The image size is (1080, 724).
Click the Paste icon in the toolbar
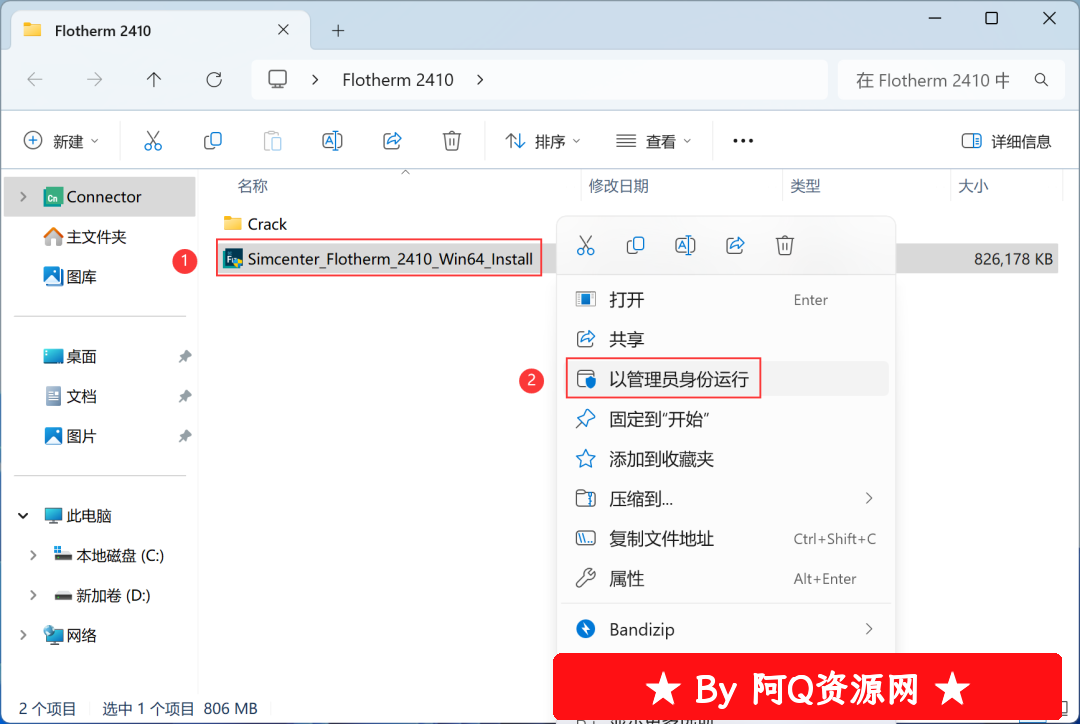coord(273,141)
